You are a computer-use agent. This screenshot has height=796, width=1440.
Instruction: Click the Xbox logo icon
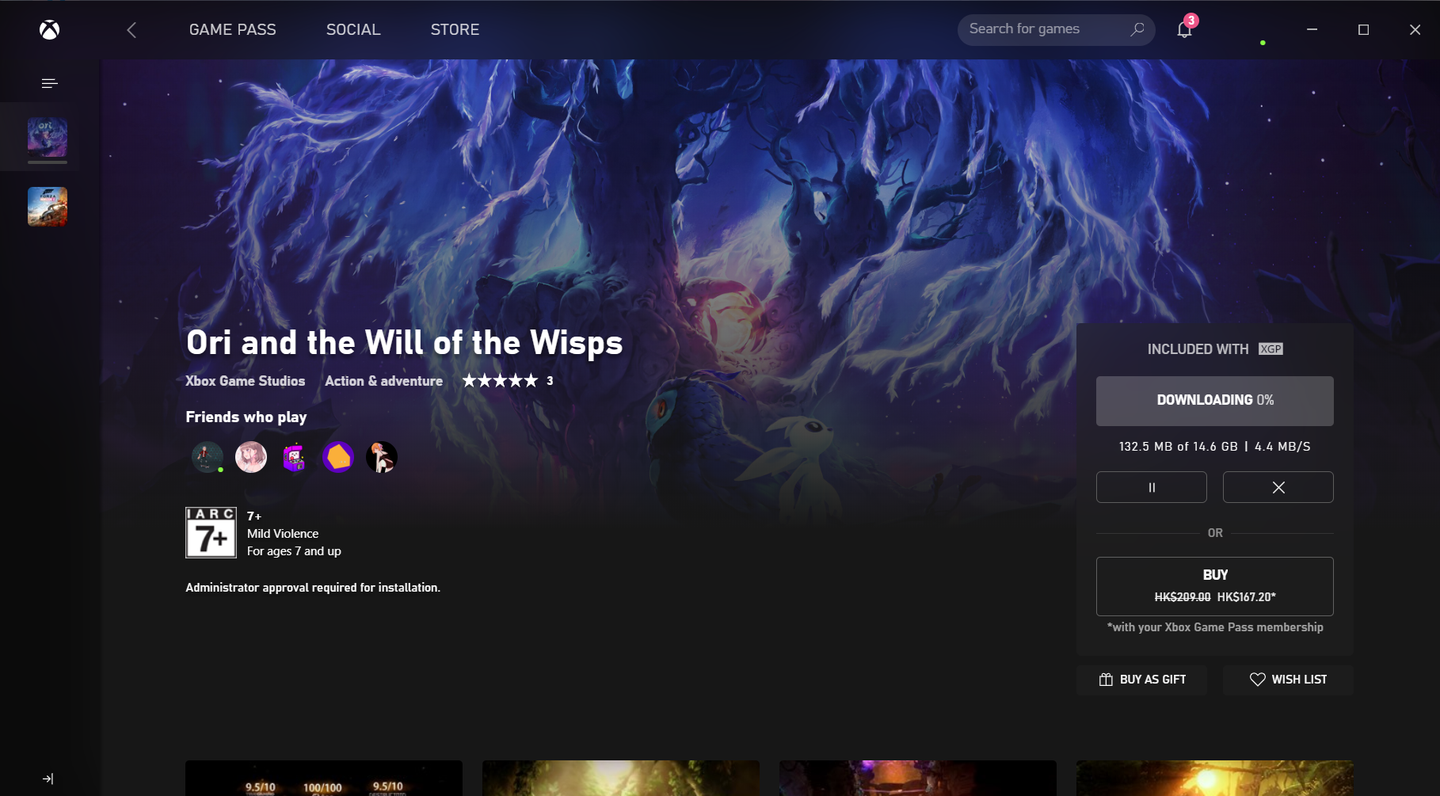click(49, 30)
